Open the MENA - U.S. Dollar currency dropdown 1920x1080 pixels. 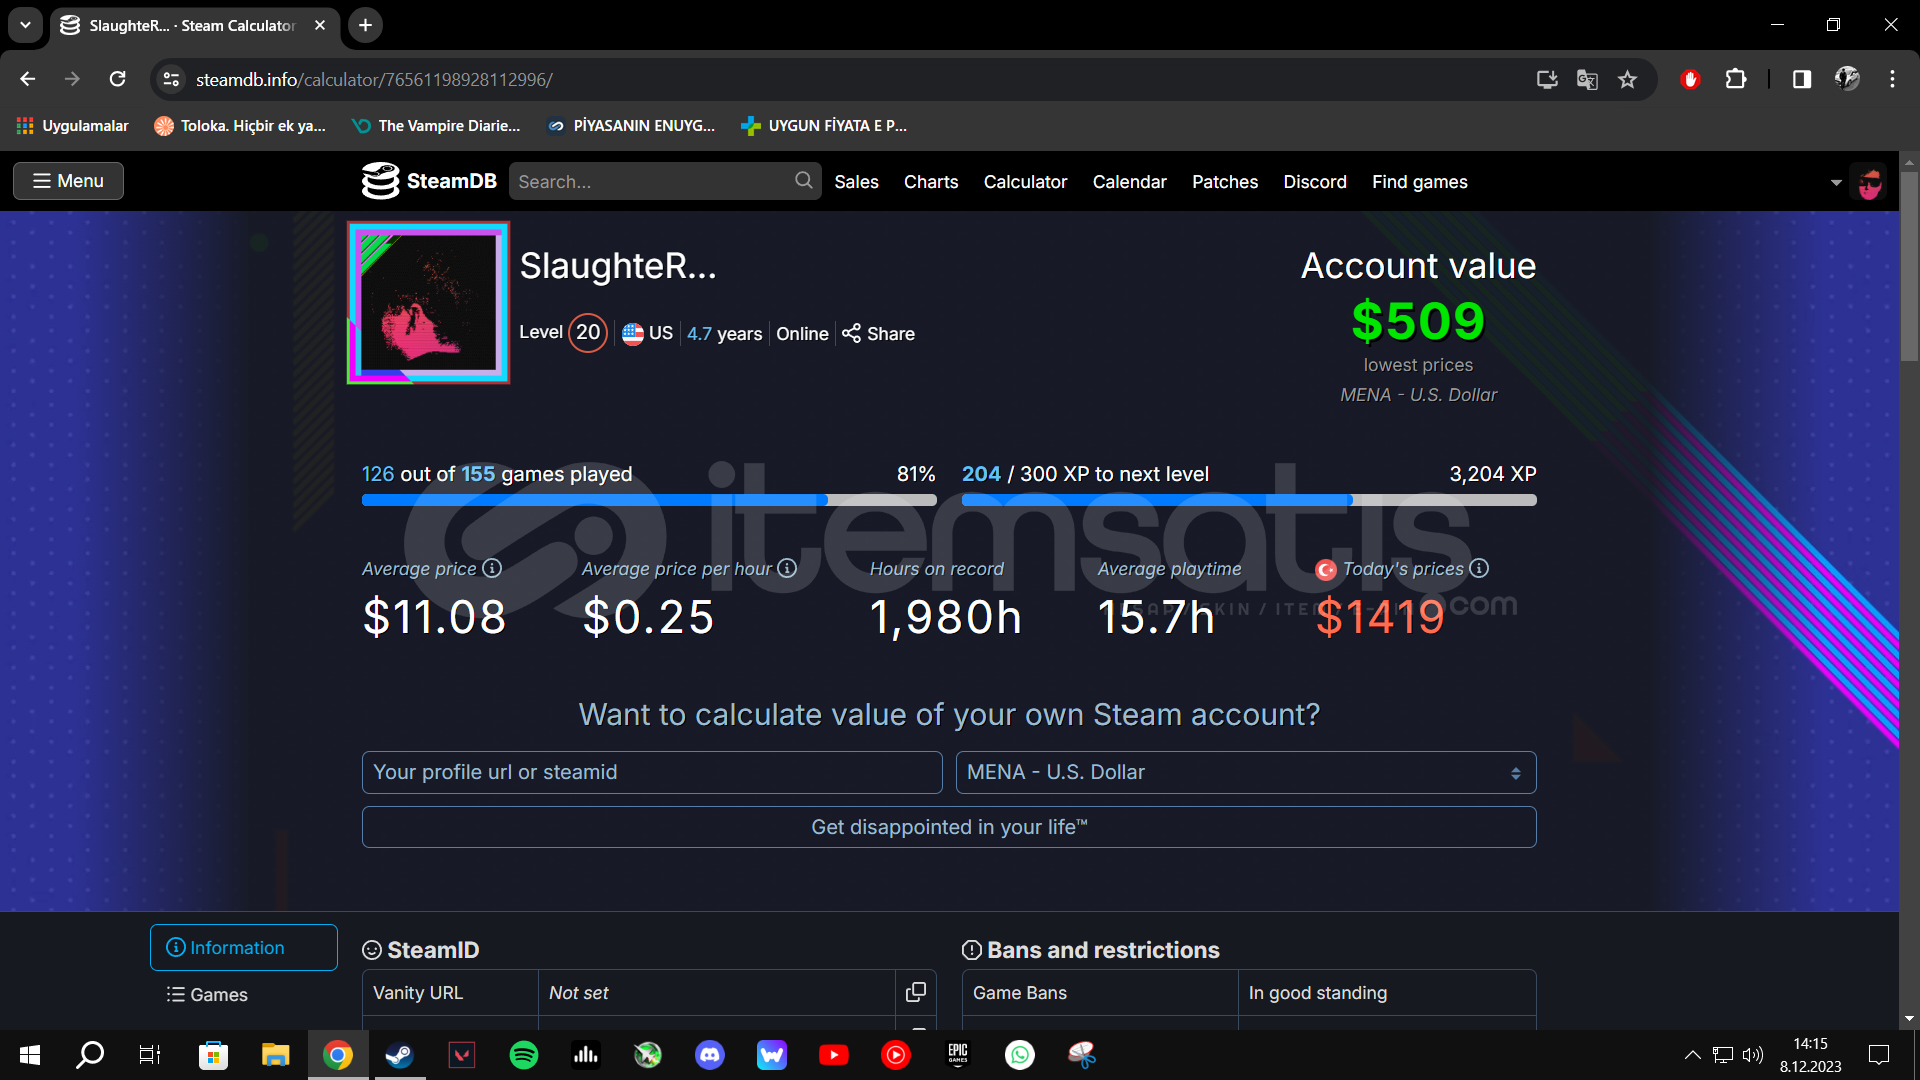point(1246,772)
